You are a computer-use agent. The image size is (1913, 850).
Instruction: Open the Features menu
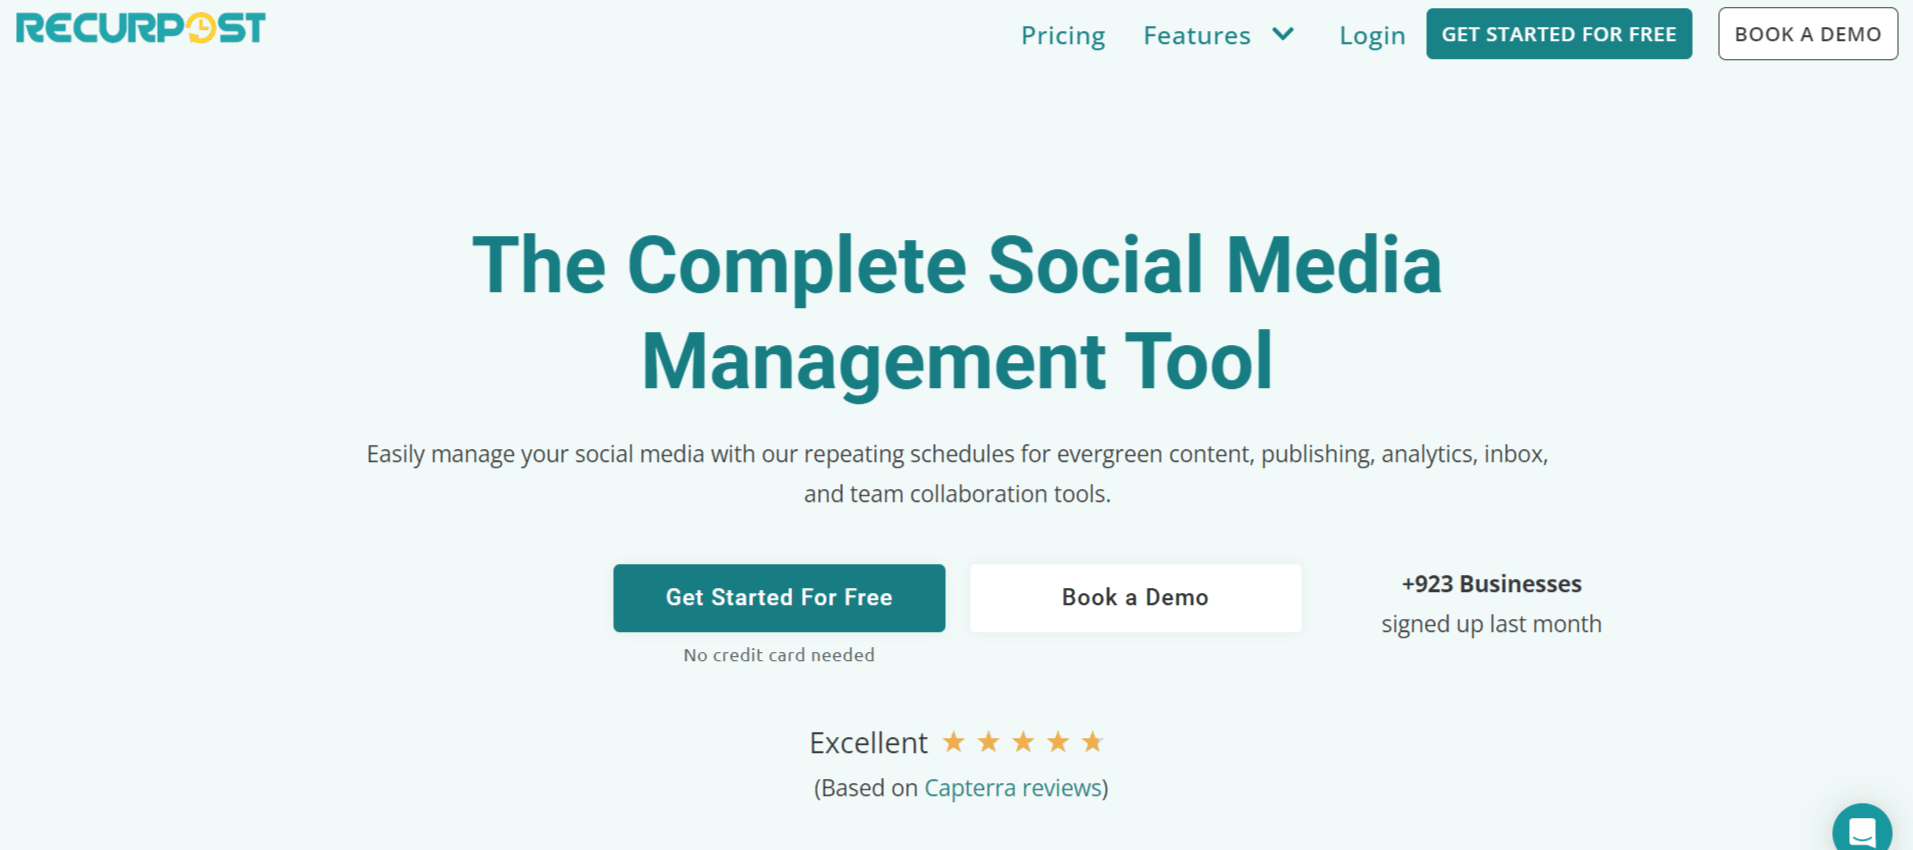point(1197,35)
